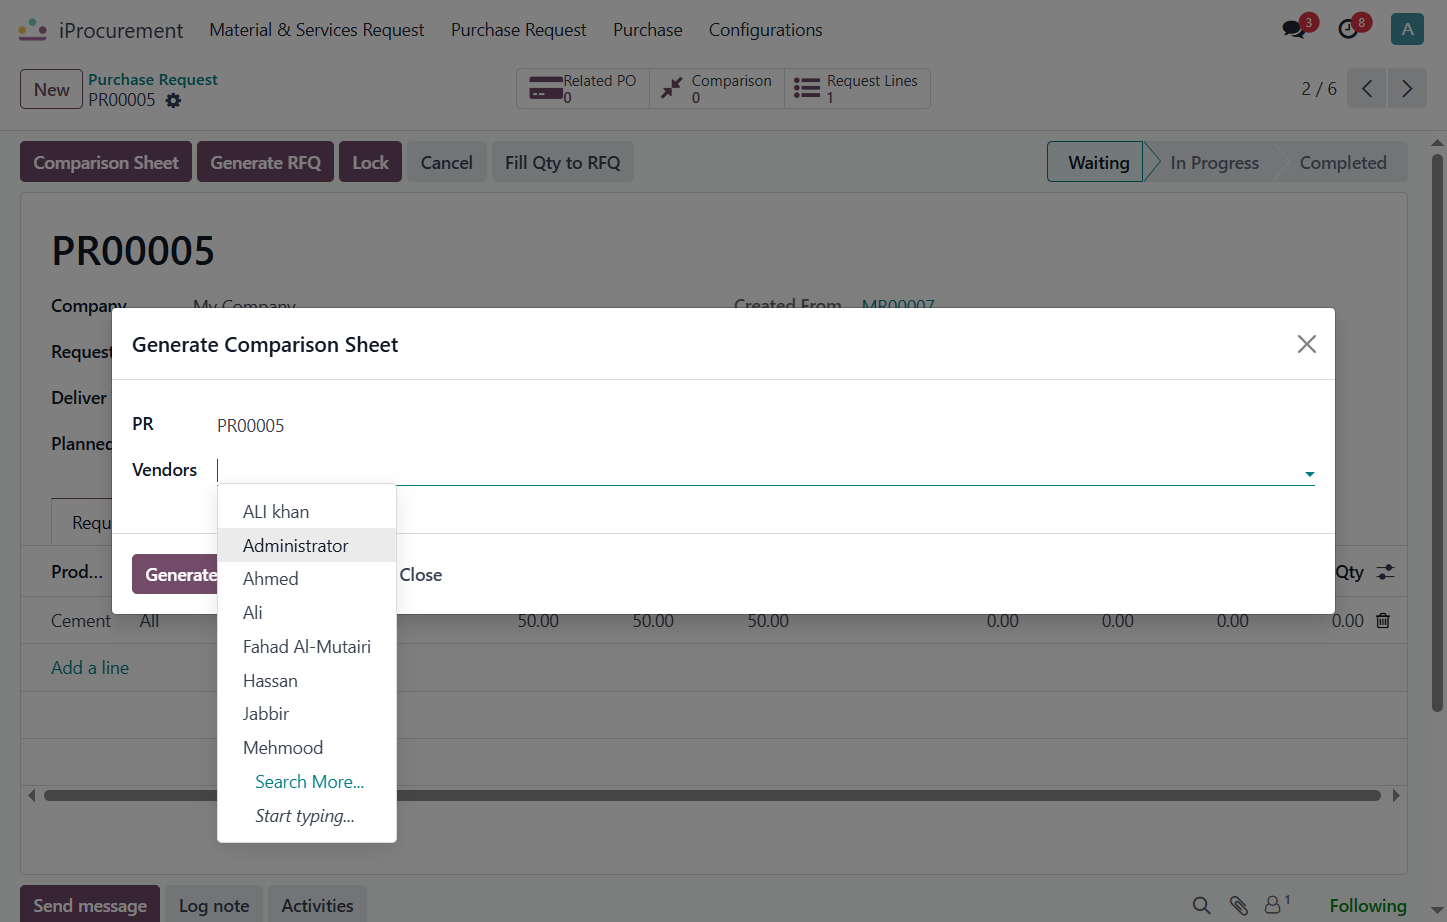Click the Following button
This screenshot has height=922, width=1447.
[x=1367, y=905]
